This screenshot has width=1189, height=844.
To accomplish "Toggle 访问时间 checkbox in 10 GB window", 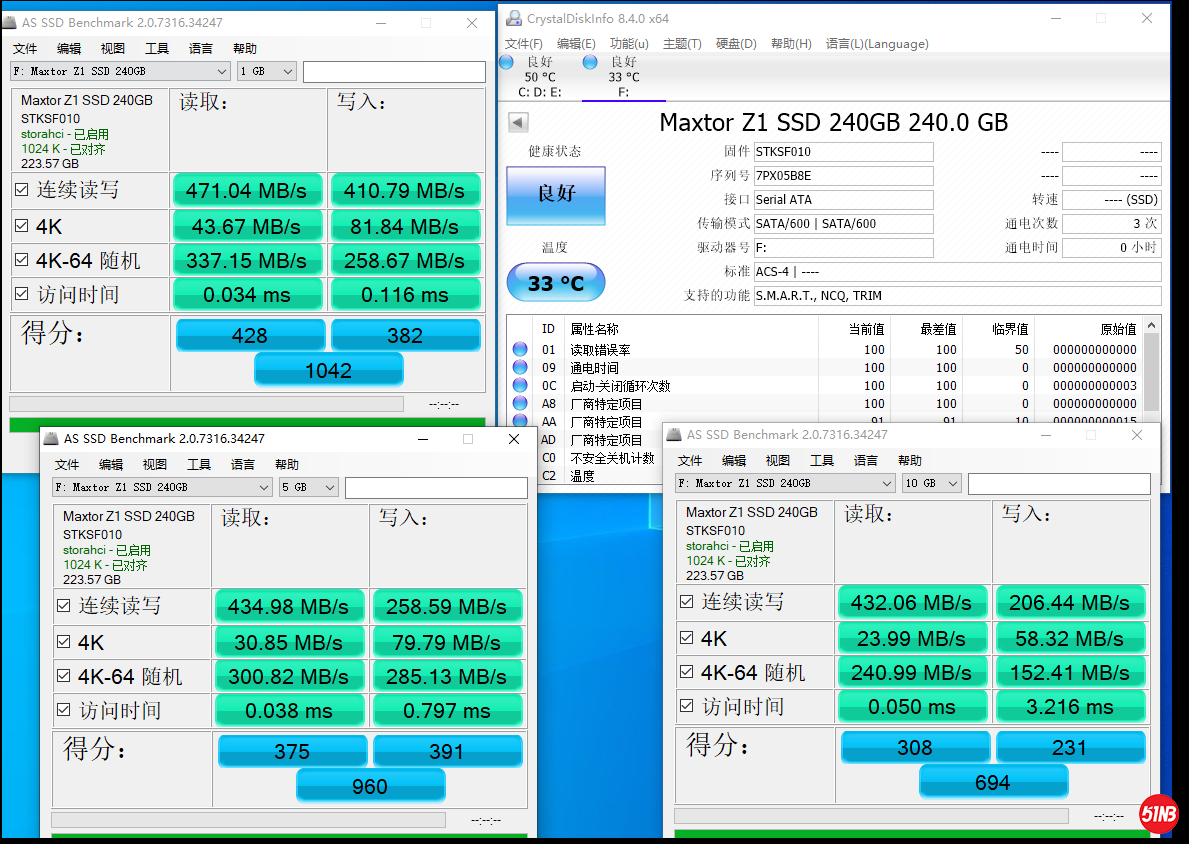I will pos(686,707).
